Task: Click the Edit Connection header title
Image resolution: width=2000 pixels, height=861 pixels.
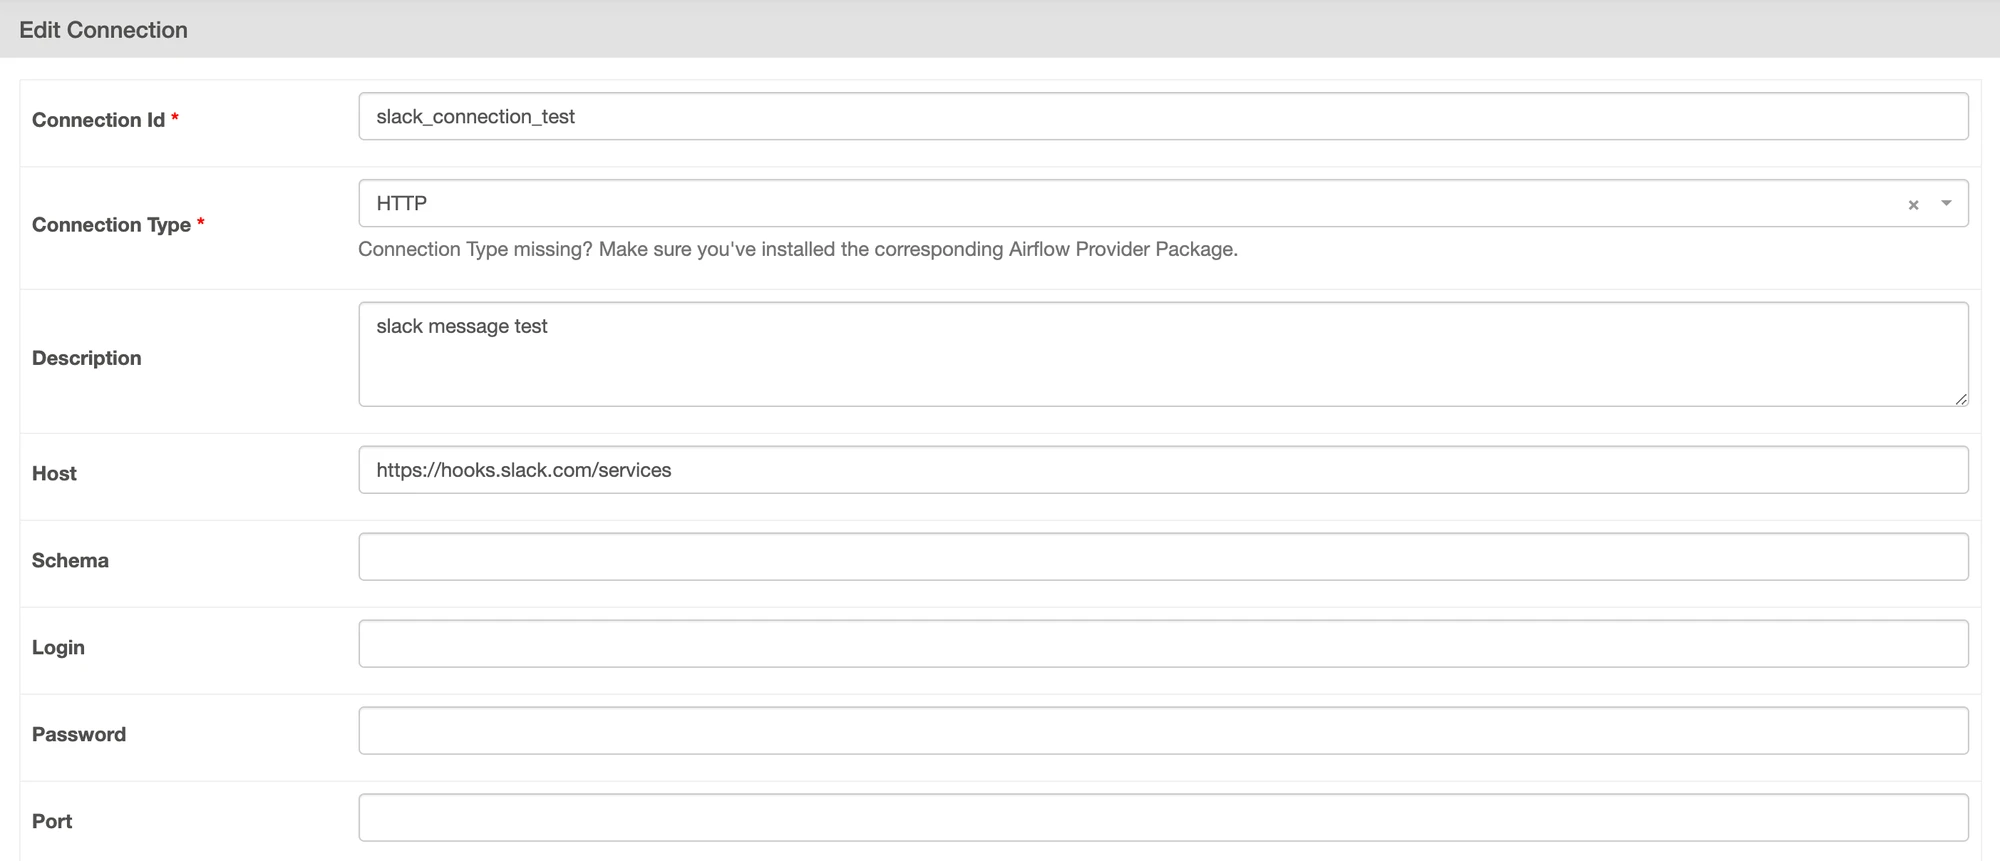Action: (104, 30)
